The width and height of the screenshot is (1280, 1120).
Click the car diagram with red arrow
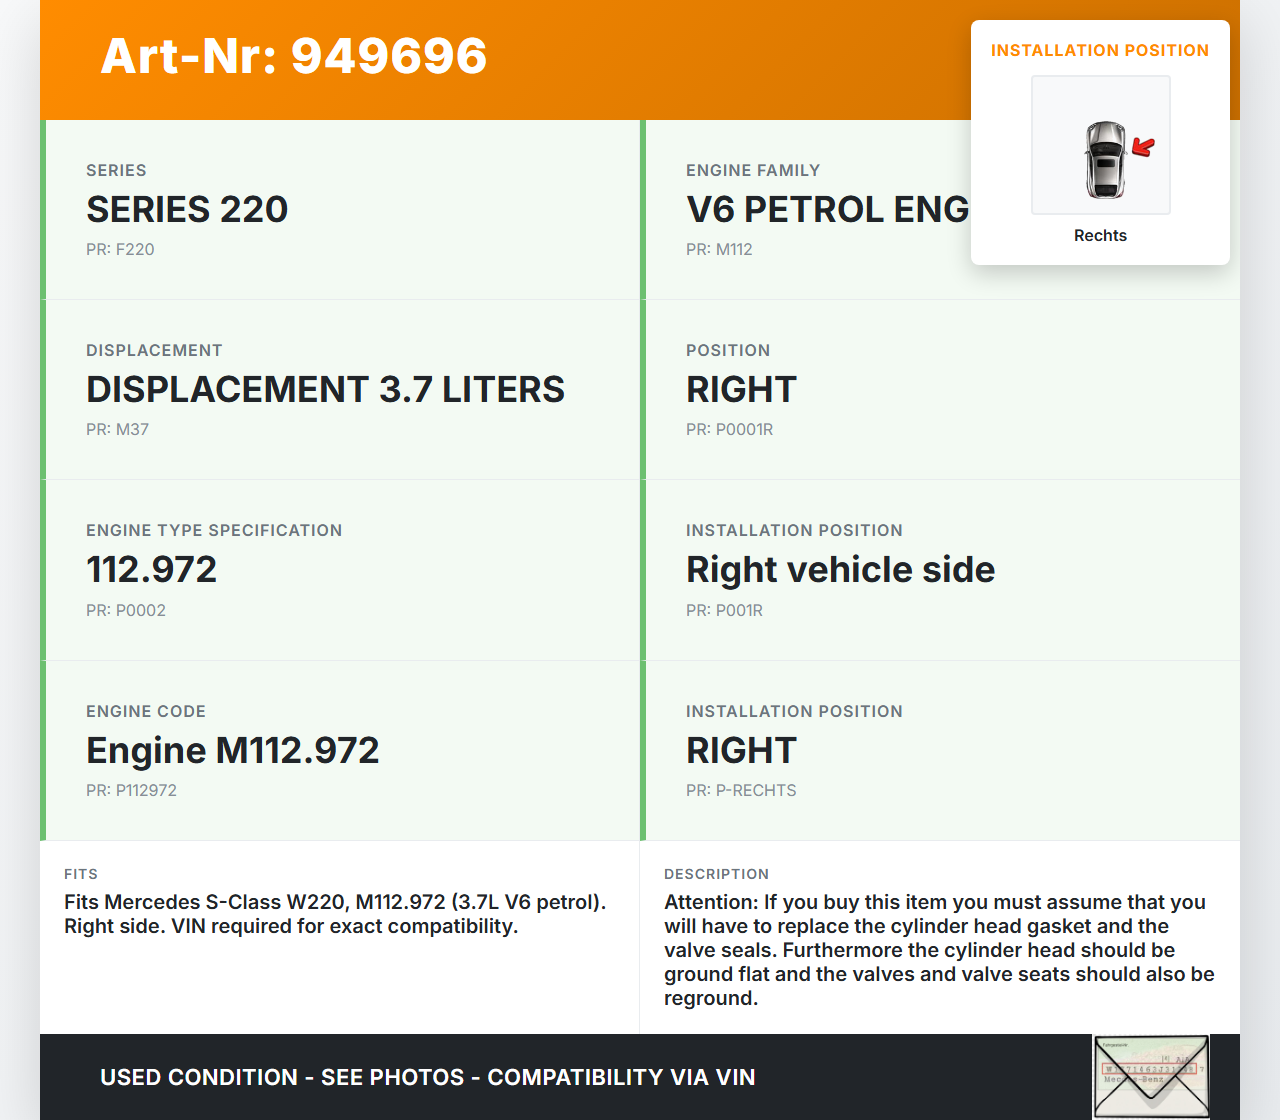1101,145
